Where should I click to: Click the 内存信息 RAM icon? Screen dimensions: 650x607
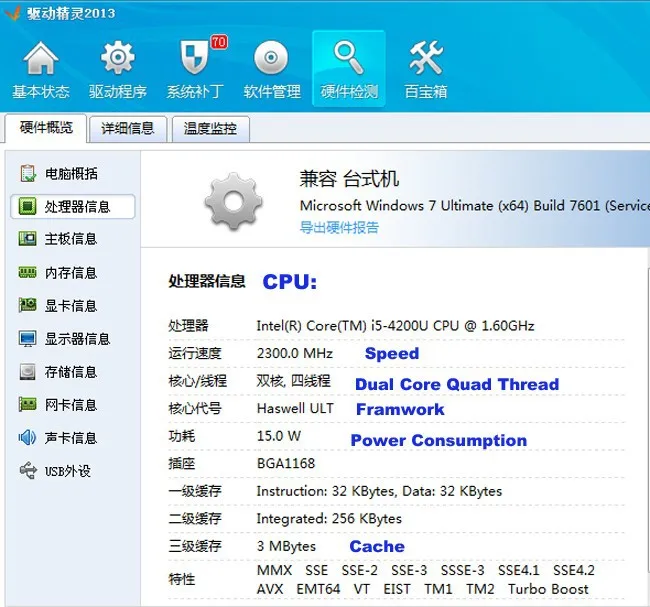click(28, 272)
